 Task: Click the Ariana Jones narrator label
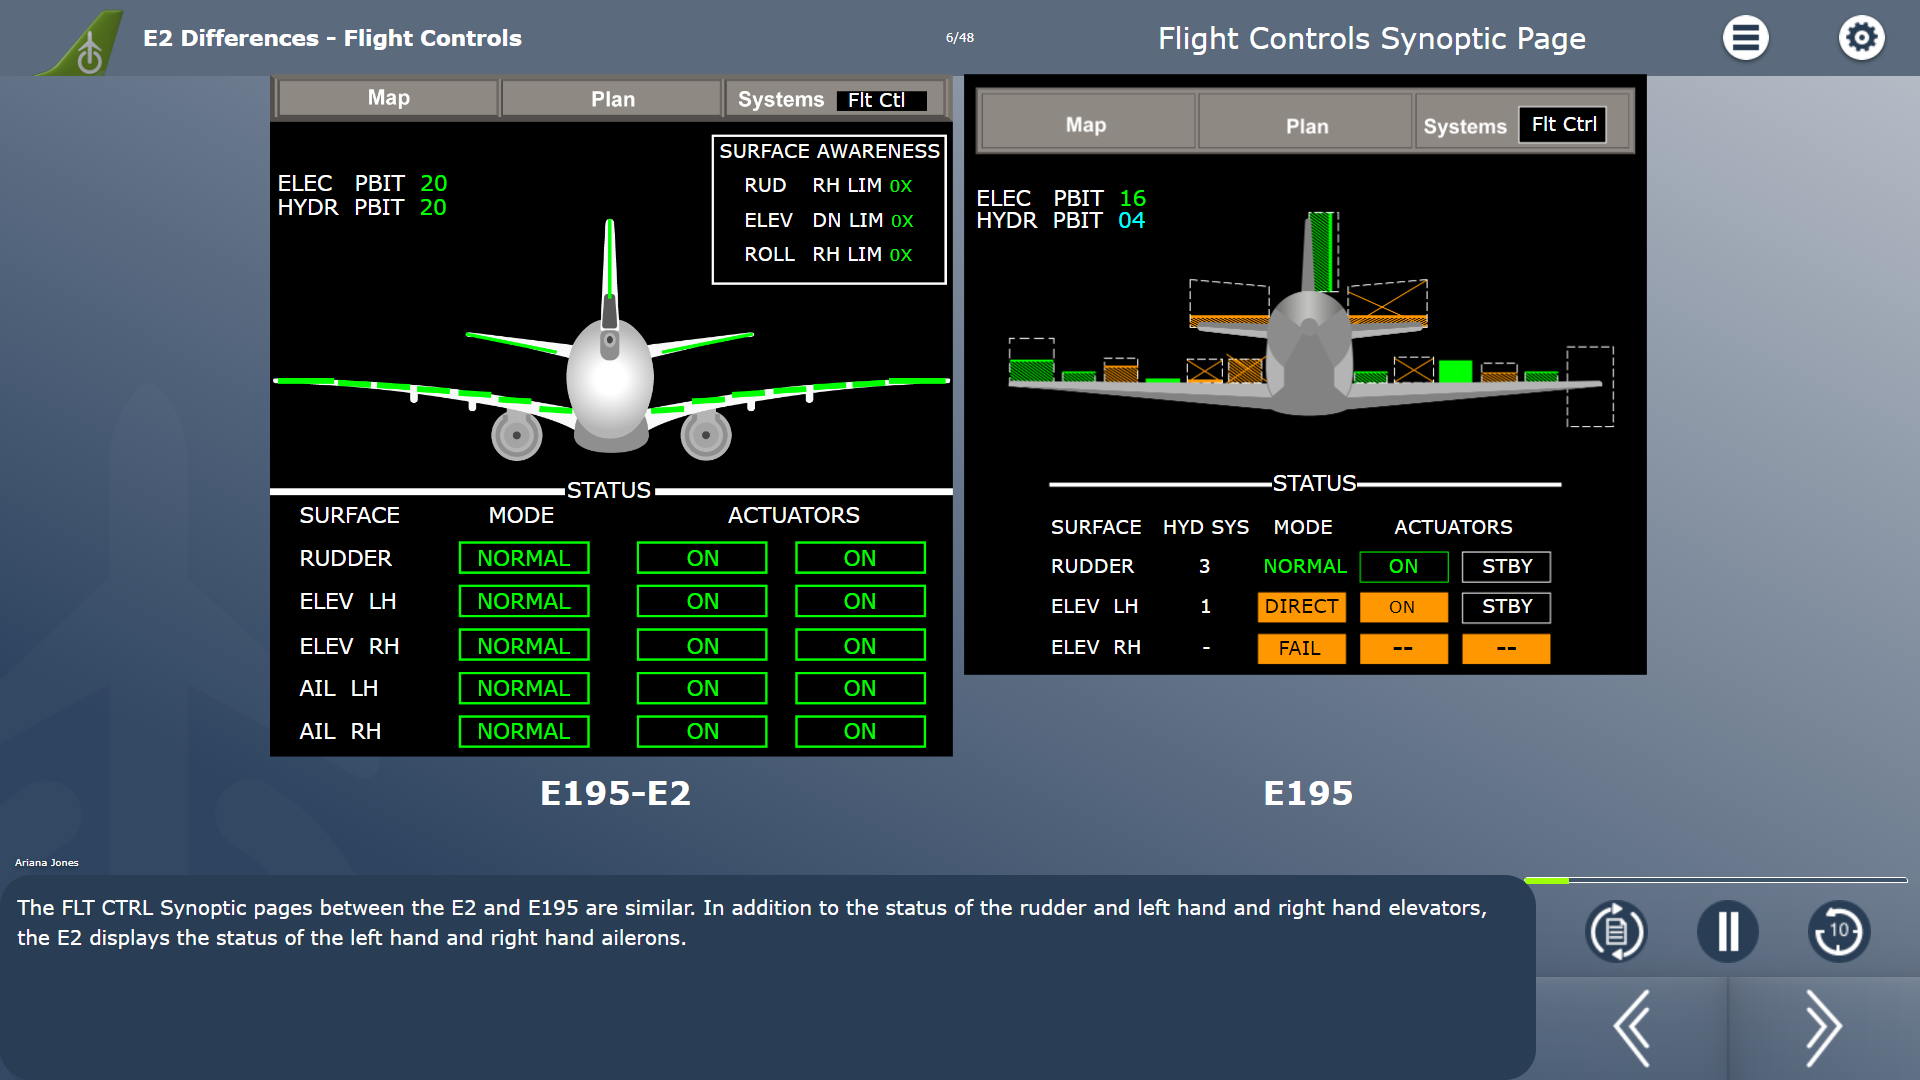click(x=46, y=862)
